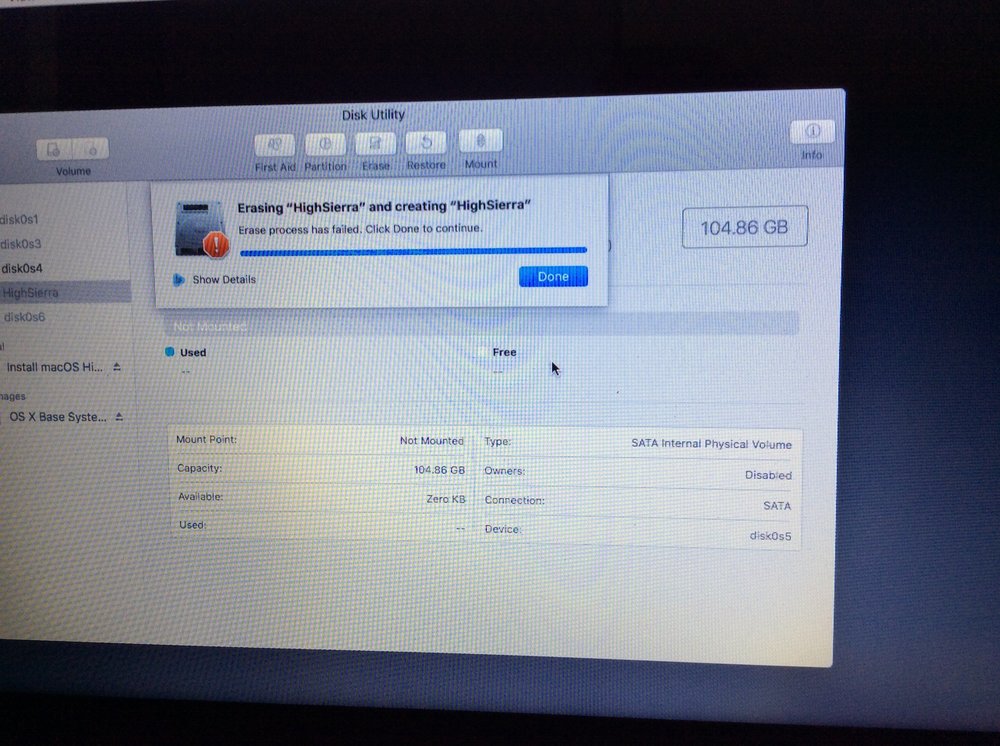Click the Mount Point Not Mounted value
Screen dimensions: 1000x746
pyautogui.click(x=431, y=441)
